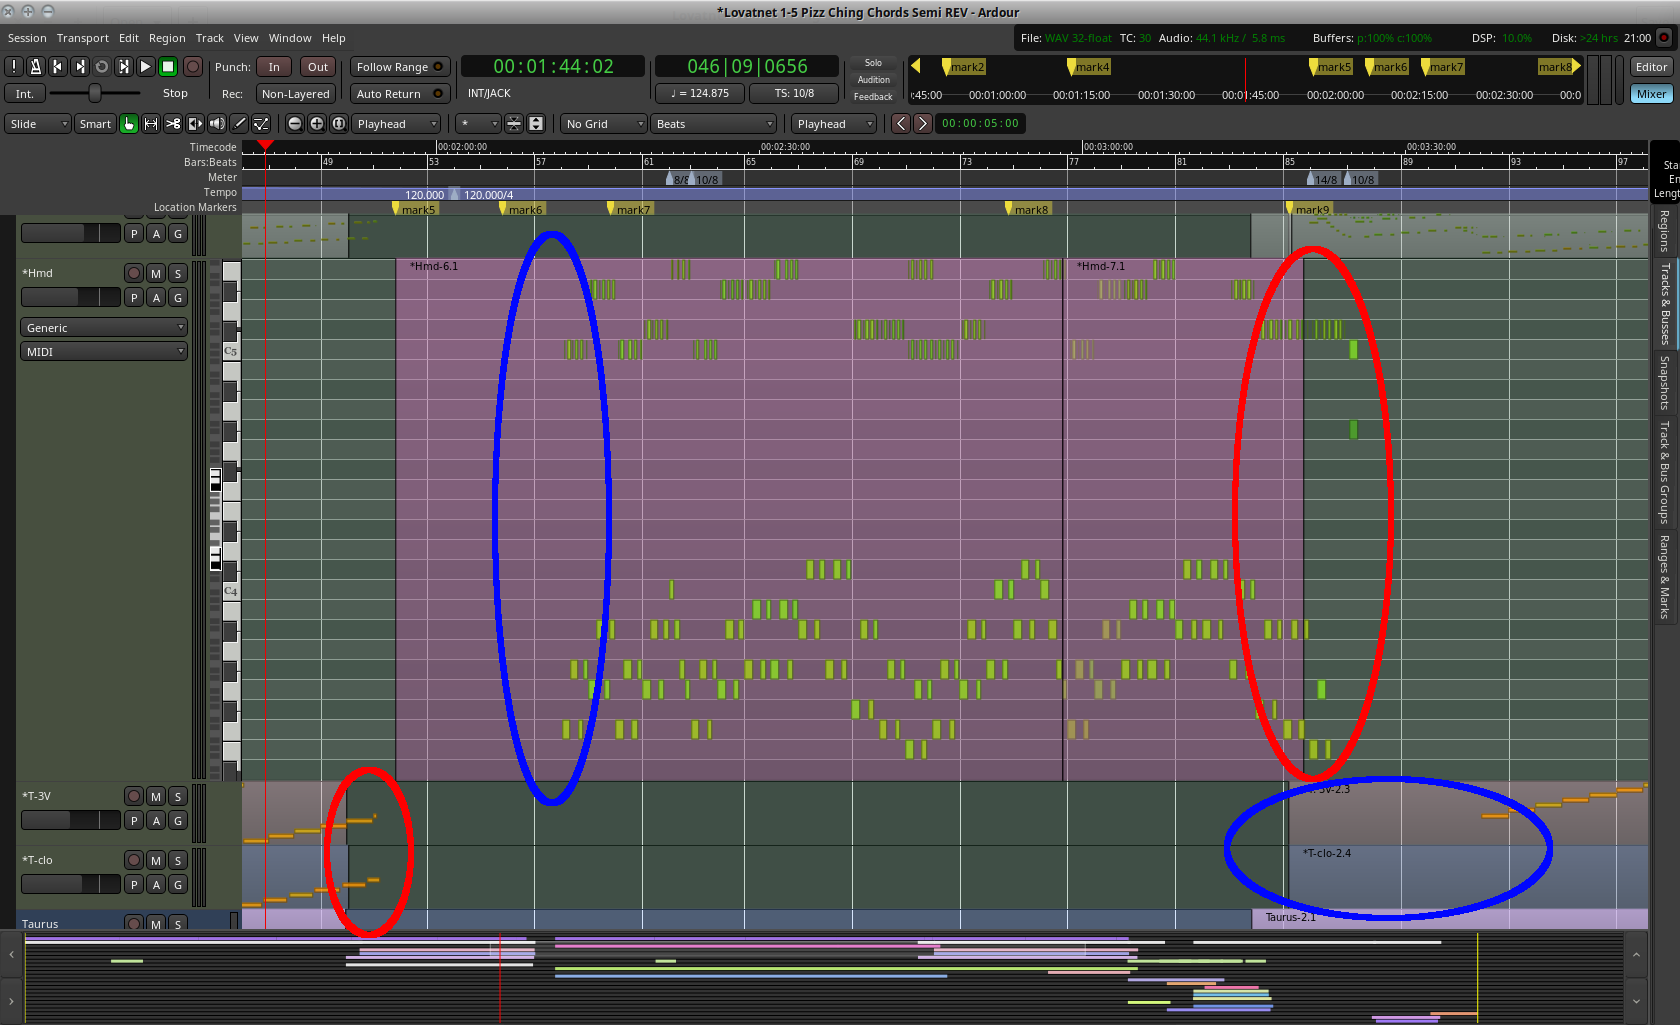Toggle the metronome click icon
Viewport: 1680px width, 1025px height.
pos(35,67)
